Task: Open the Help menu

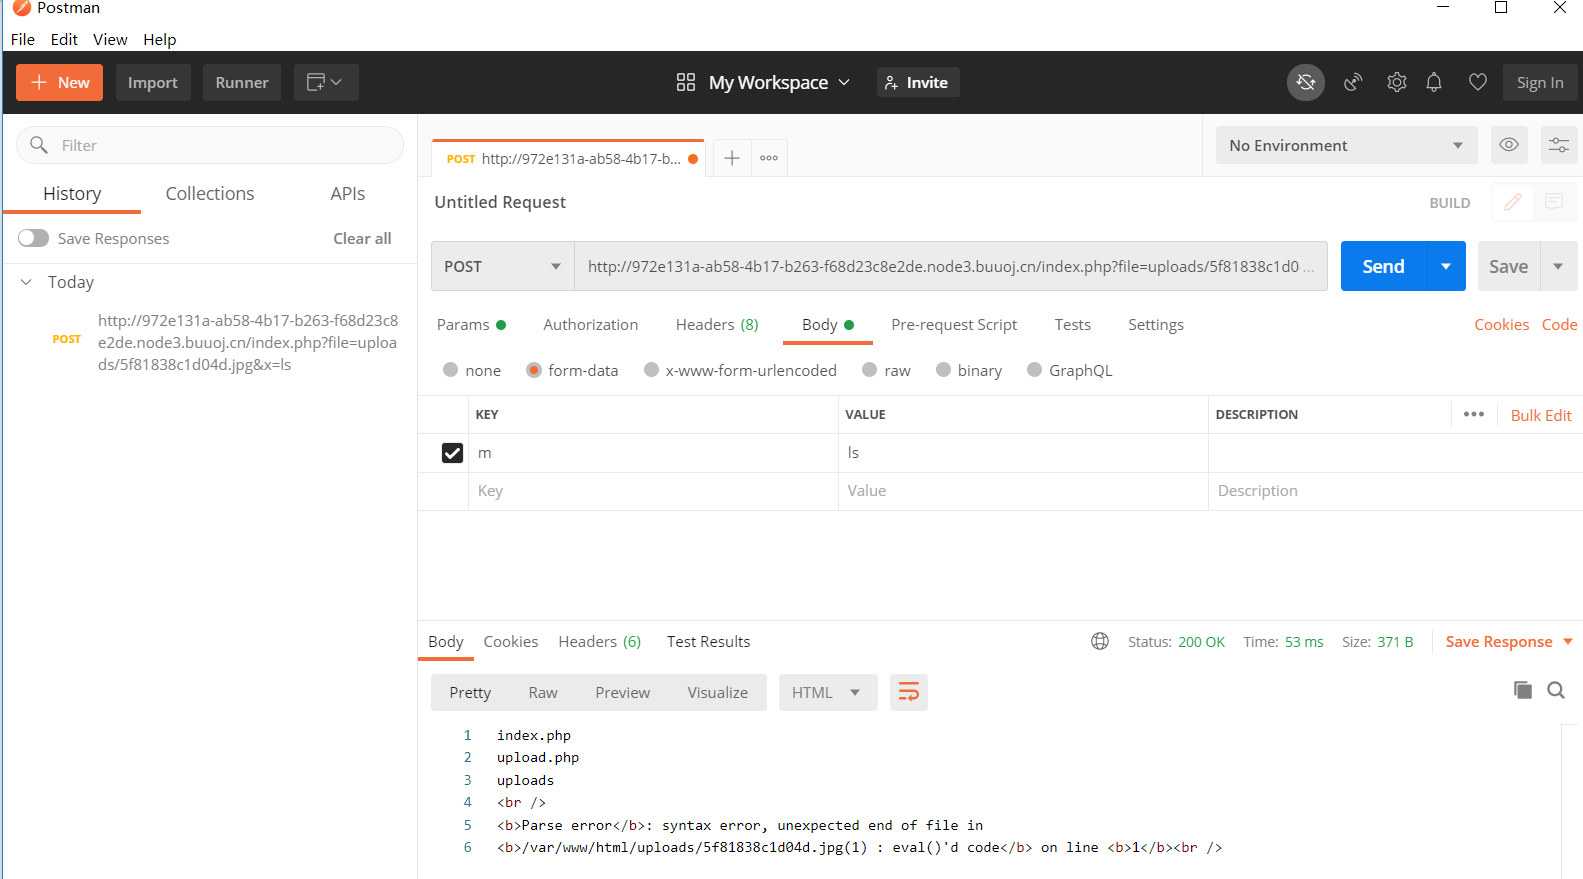Action: (159, 39)
